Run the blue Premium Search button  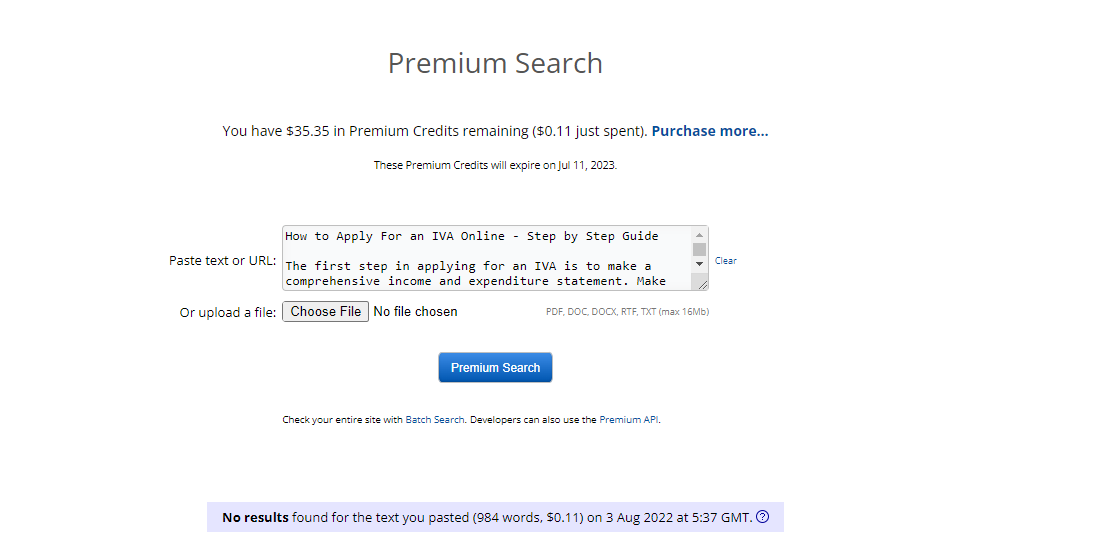(x=495, y=368)
